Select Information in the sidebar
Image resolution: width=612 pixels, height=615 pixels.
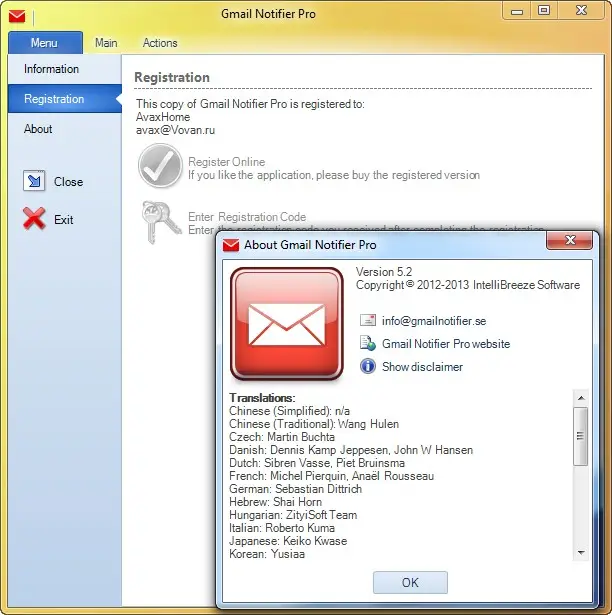65,69
